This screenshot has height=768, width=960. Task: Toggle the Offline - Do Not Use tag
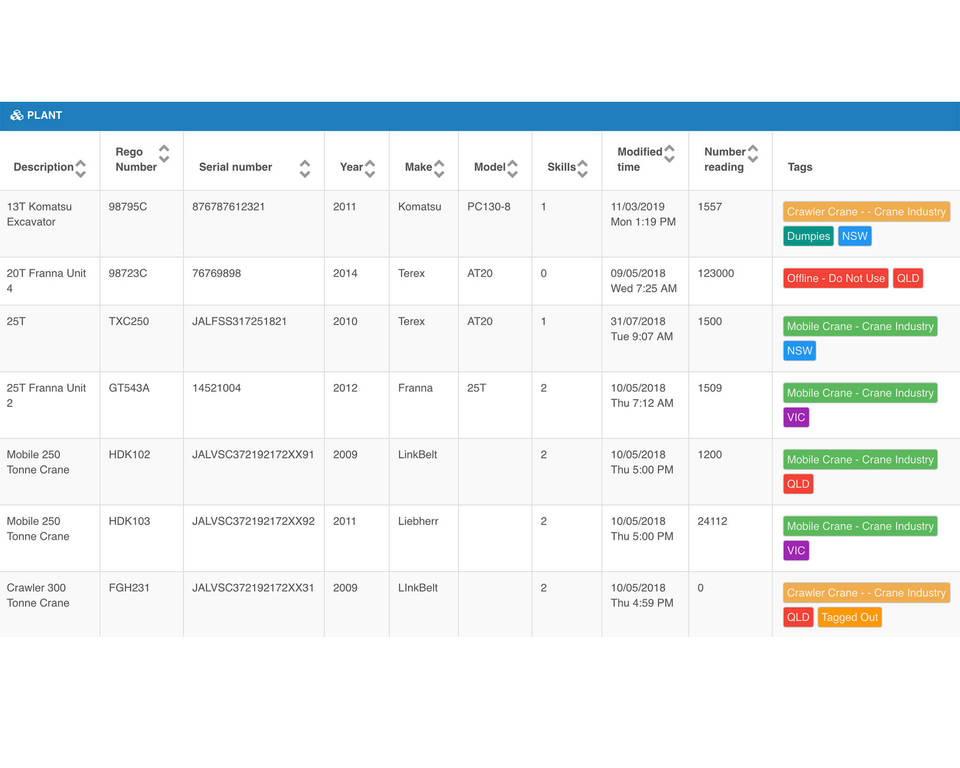coord(835,278)
